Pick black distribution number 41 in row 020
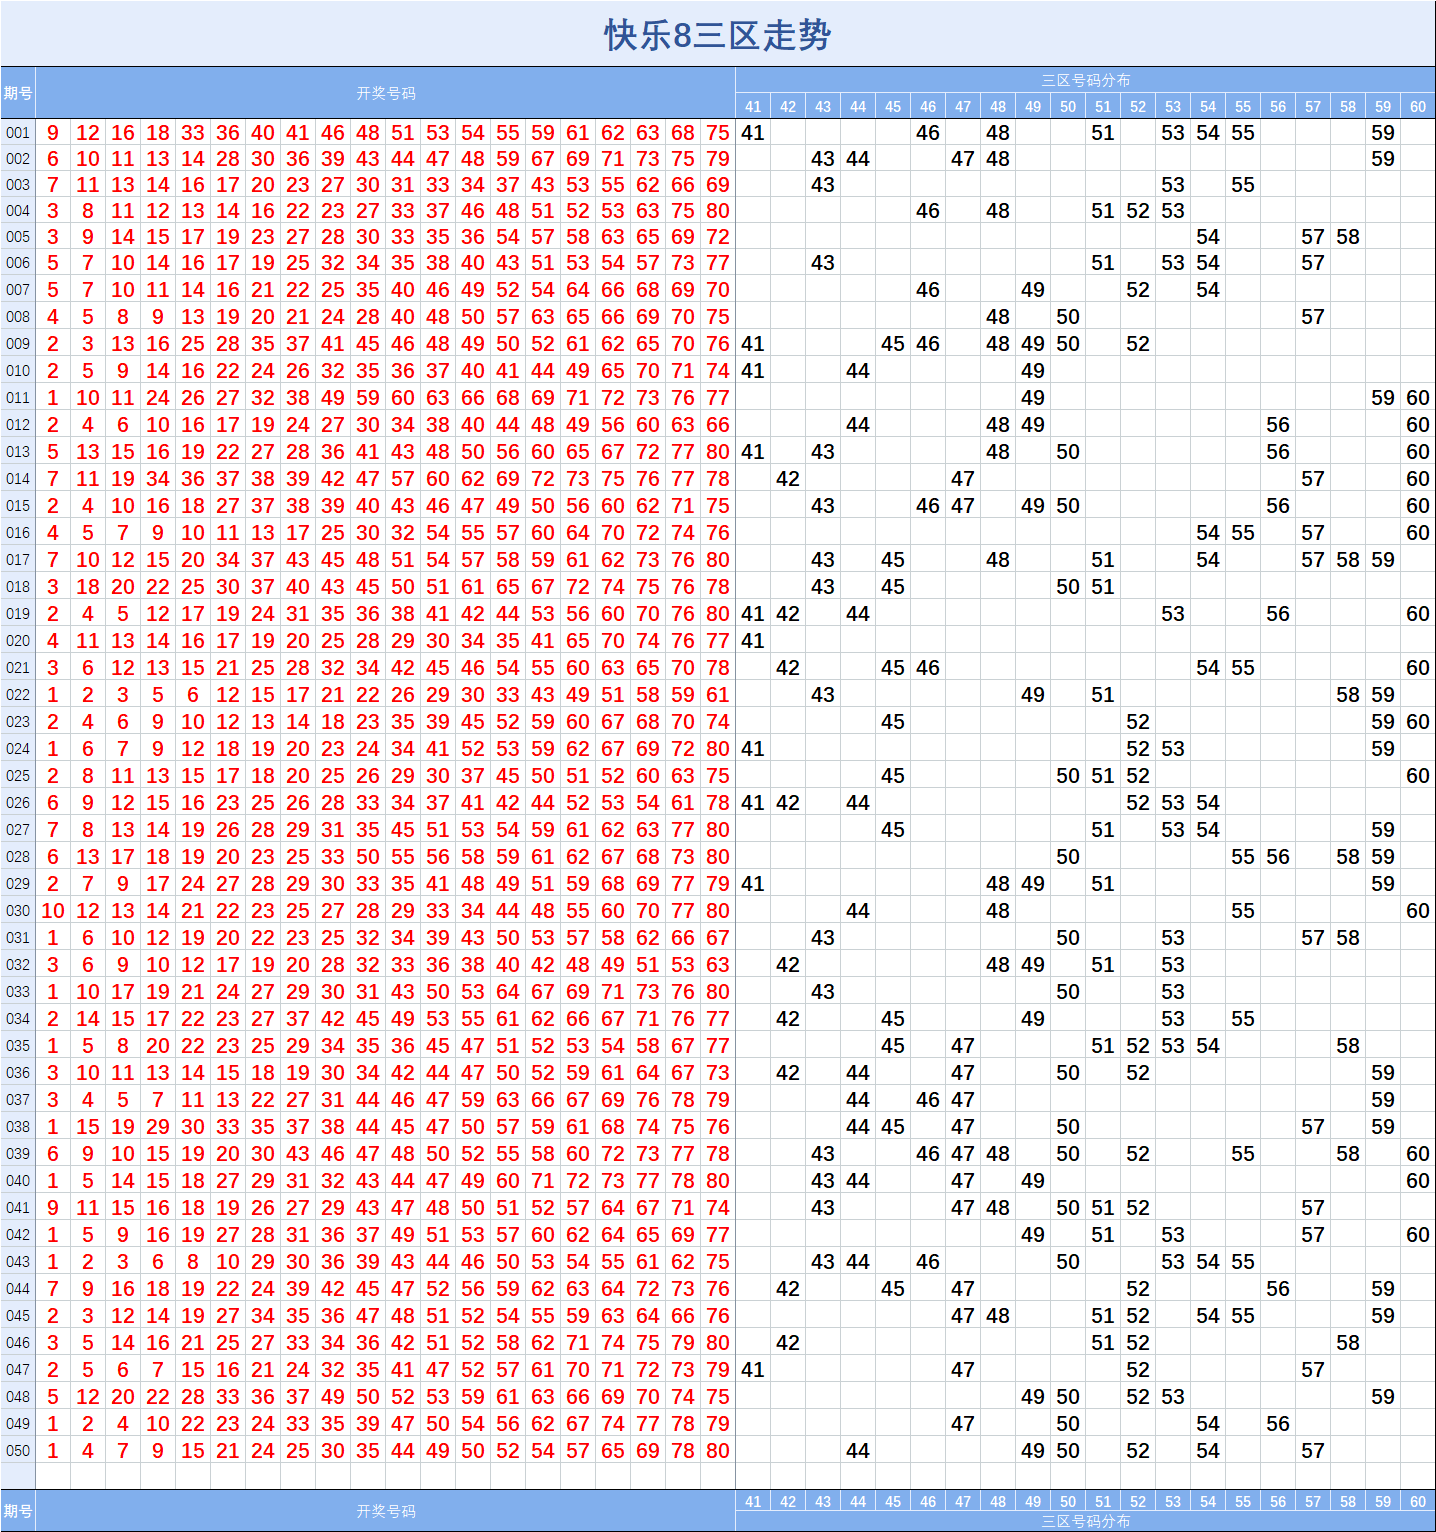The width and height of the screenshot is (1436, 1532). click(753, 641)
